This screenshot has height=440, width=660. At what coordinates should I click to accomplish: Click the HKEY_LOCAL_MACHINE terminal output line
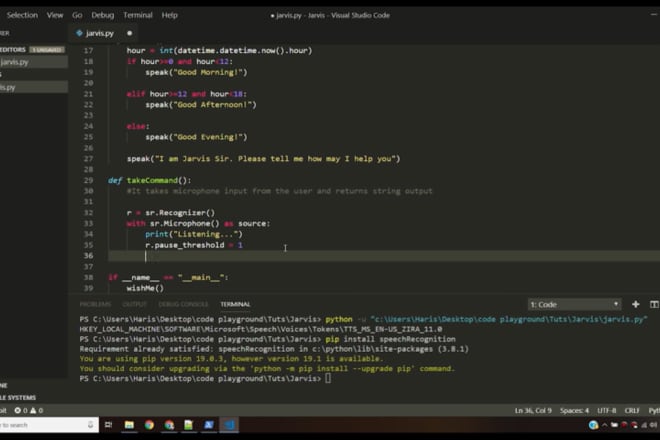[x=261, y=329]
